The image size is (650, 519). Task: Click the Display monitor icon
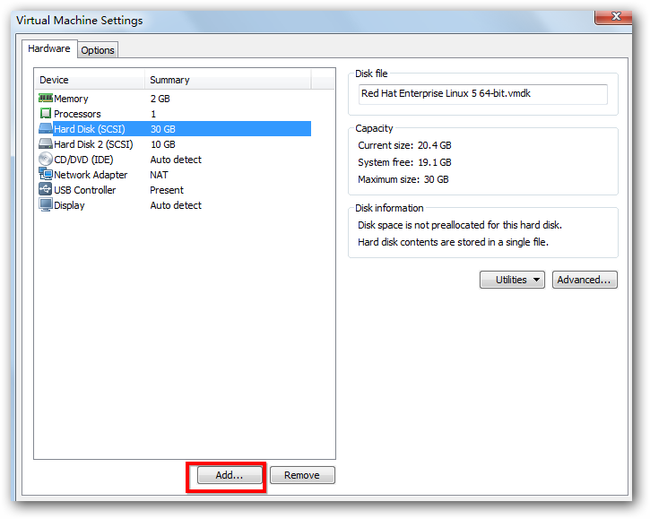(x=45, y=205)
